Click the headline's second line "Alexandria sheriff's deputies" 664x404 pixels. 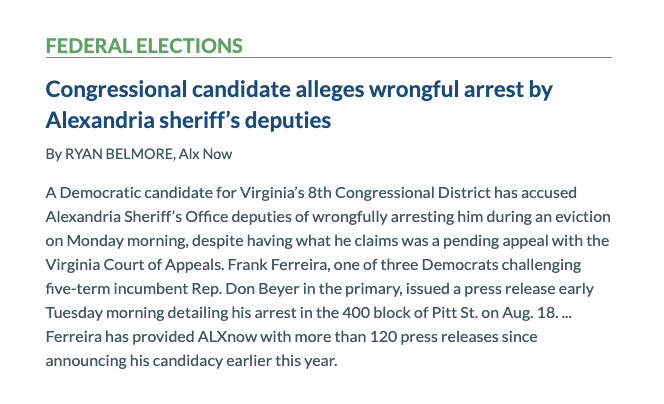click(188, 121)
